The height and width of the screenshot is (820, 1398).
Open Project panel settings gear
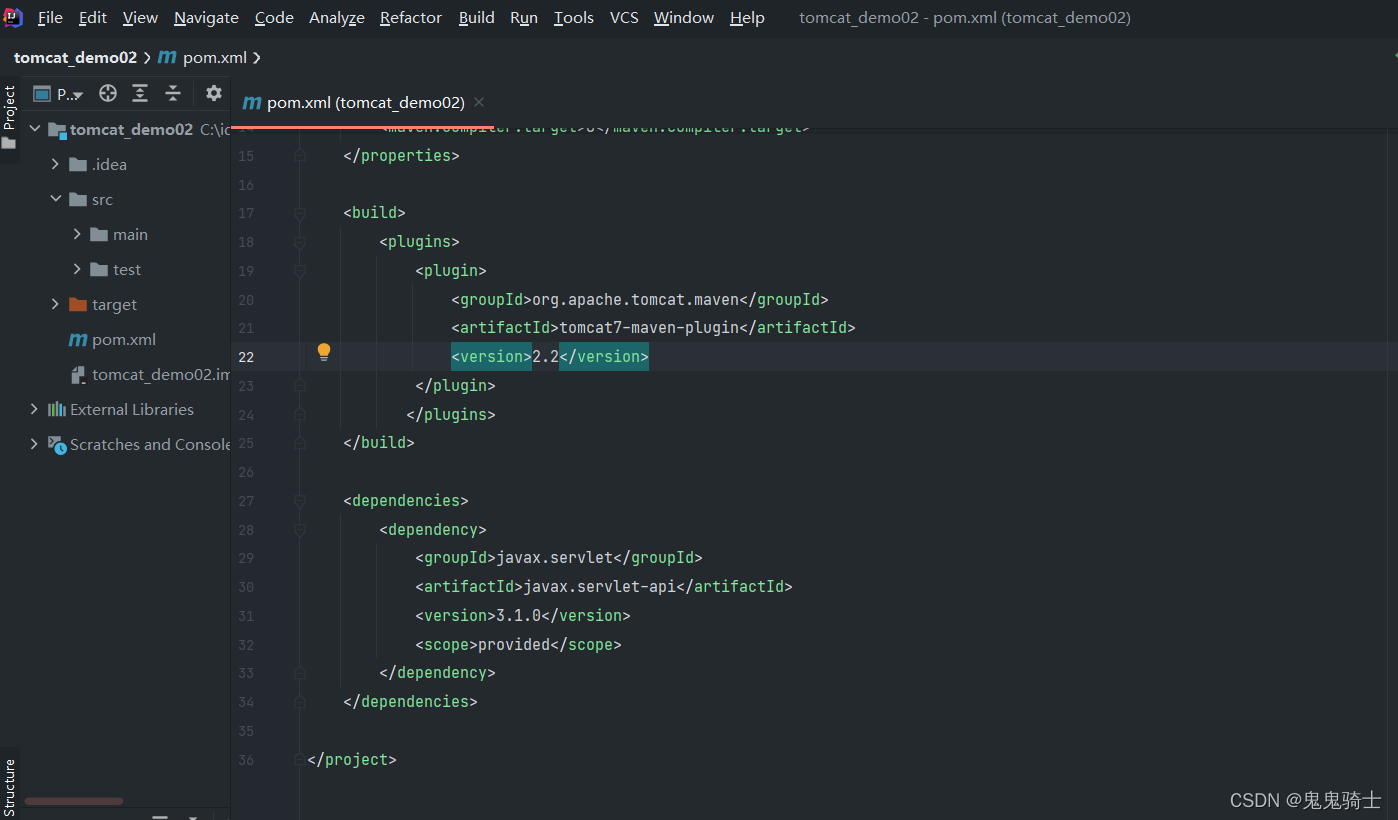point(213,93)
